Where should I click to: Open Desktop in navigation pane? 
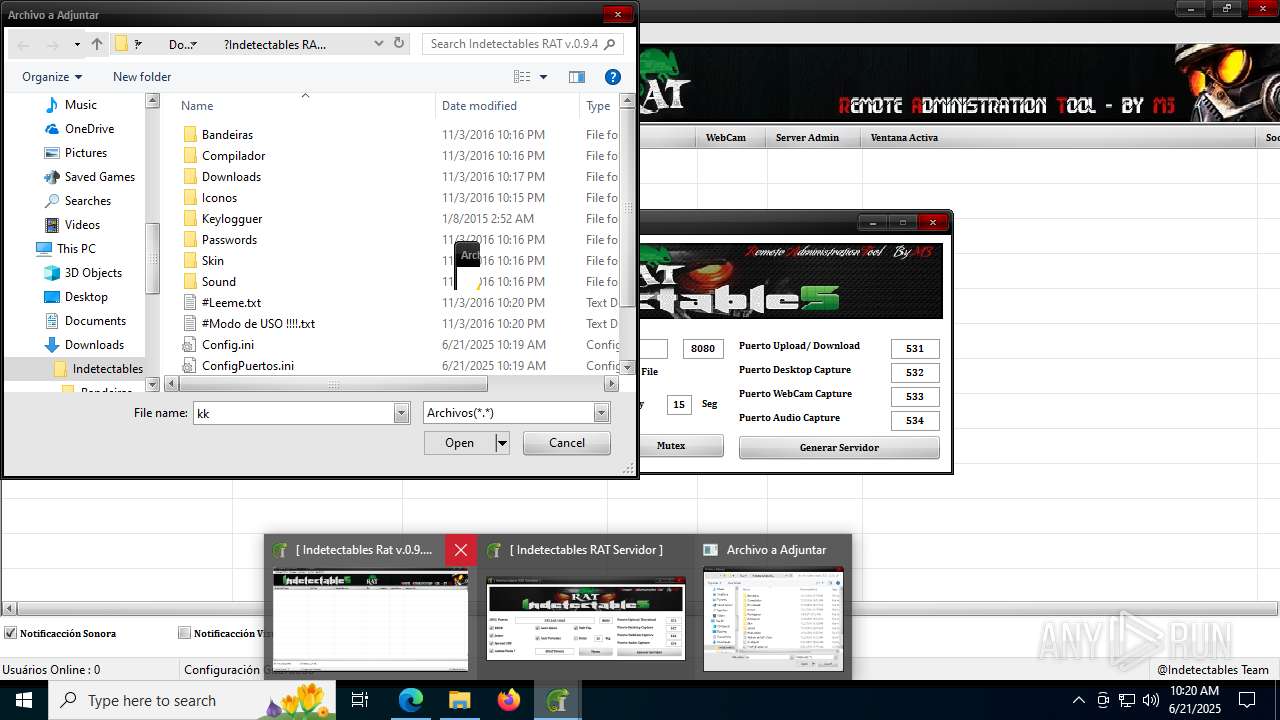coord(86,296)
